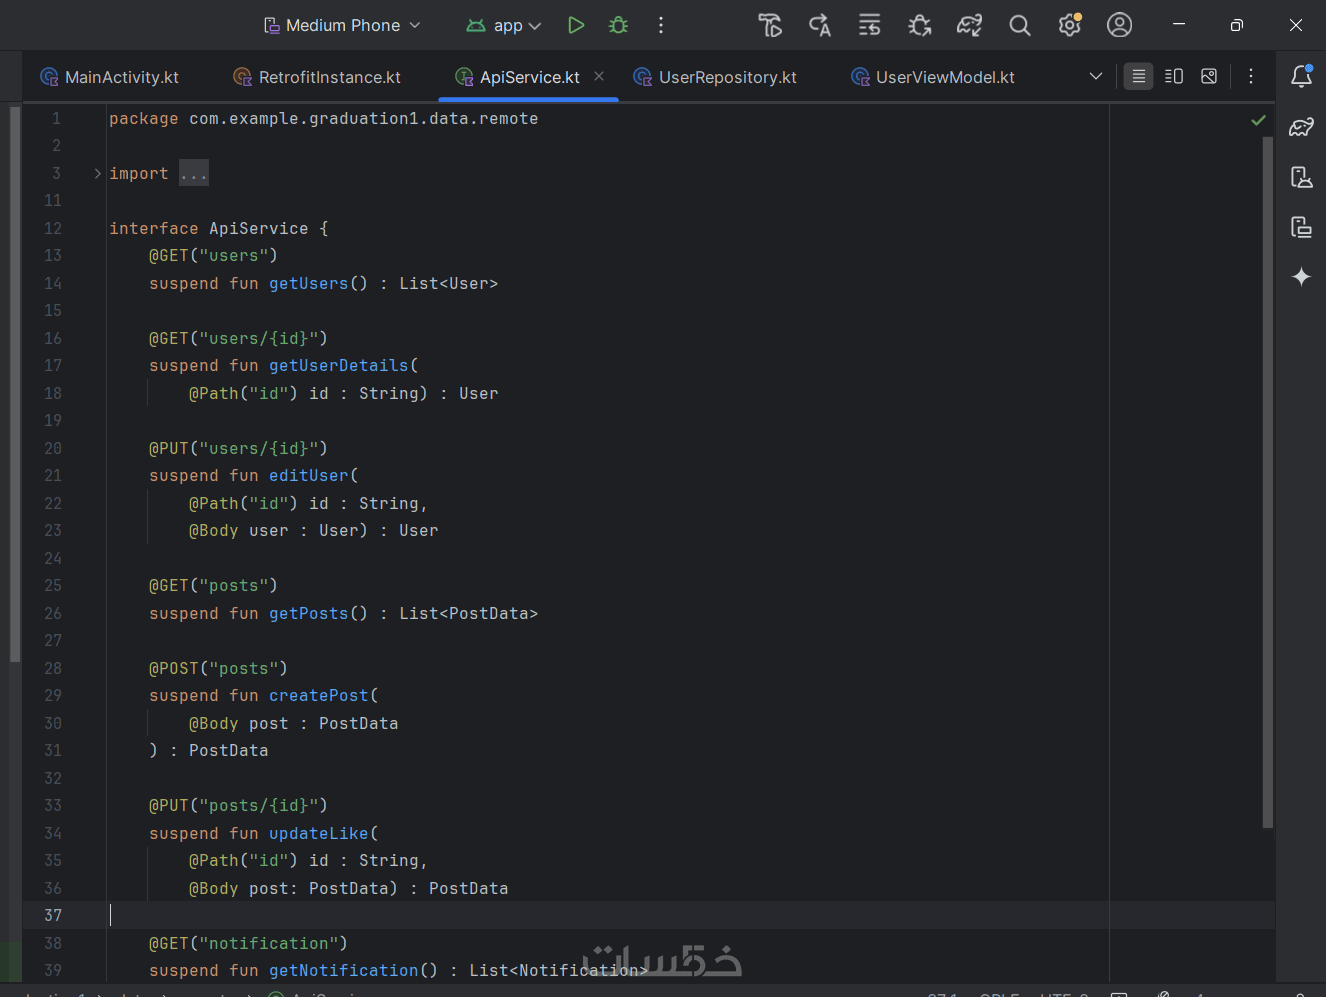Show the hidden editor tabs list chevron
Image resolution: width=1326 pixels, height=997 pixels.
pyautogui.click(x=1096, y=76)
